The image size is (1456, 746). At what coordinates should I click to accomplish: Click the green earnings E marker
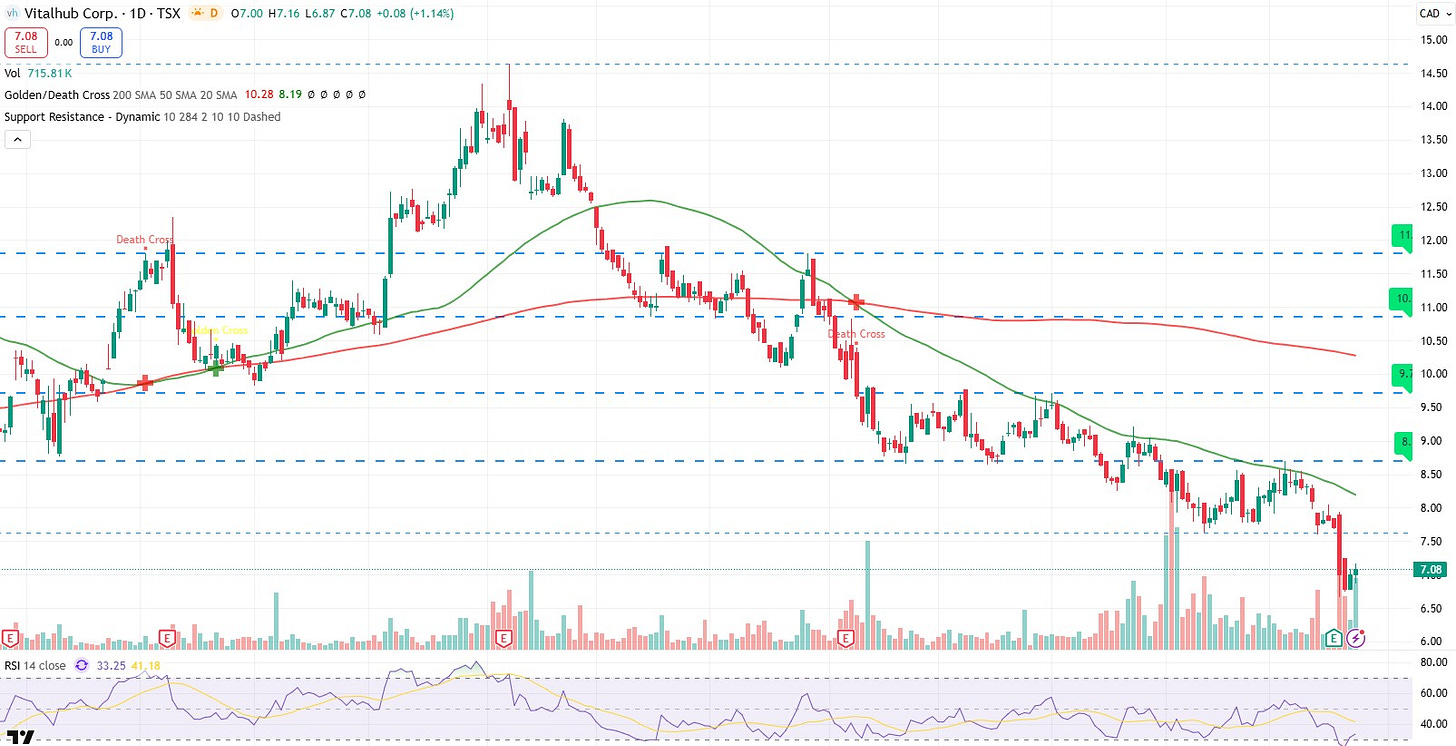[1333, 637]
